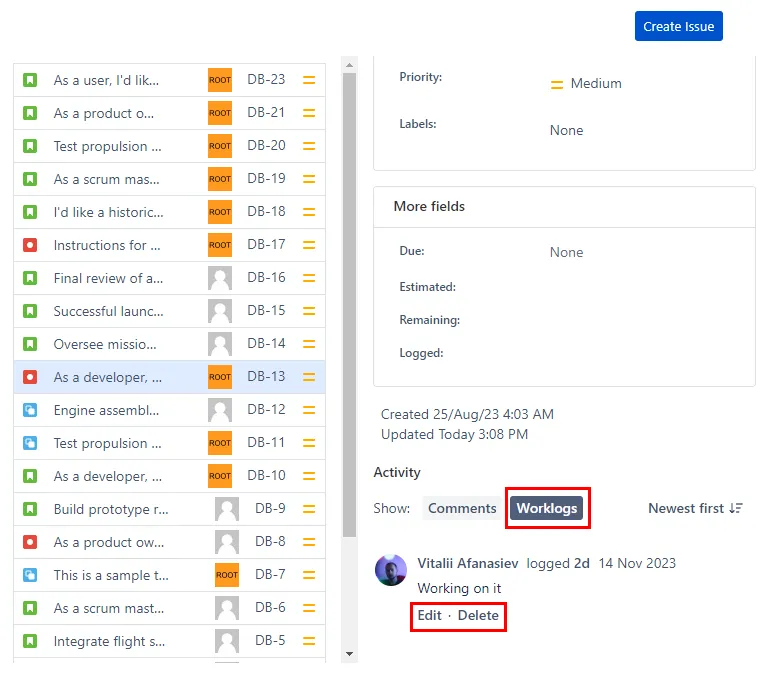
Task: Click medium priority icon for DB-10
Action: click(309, 476)
